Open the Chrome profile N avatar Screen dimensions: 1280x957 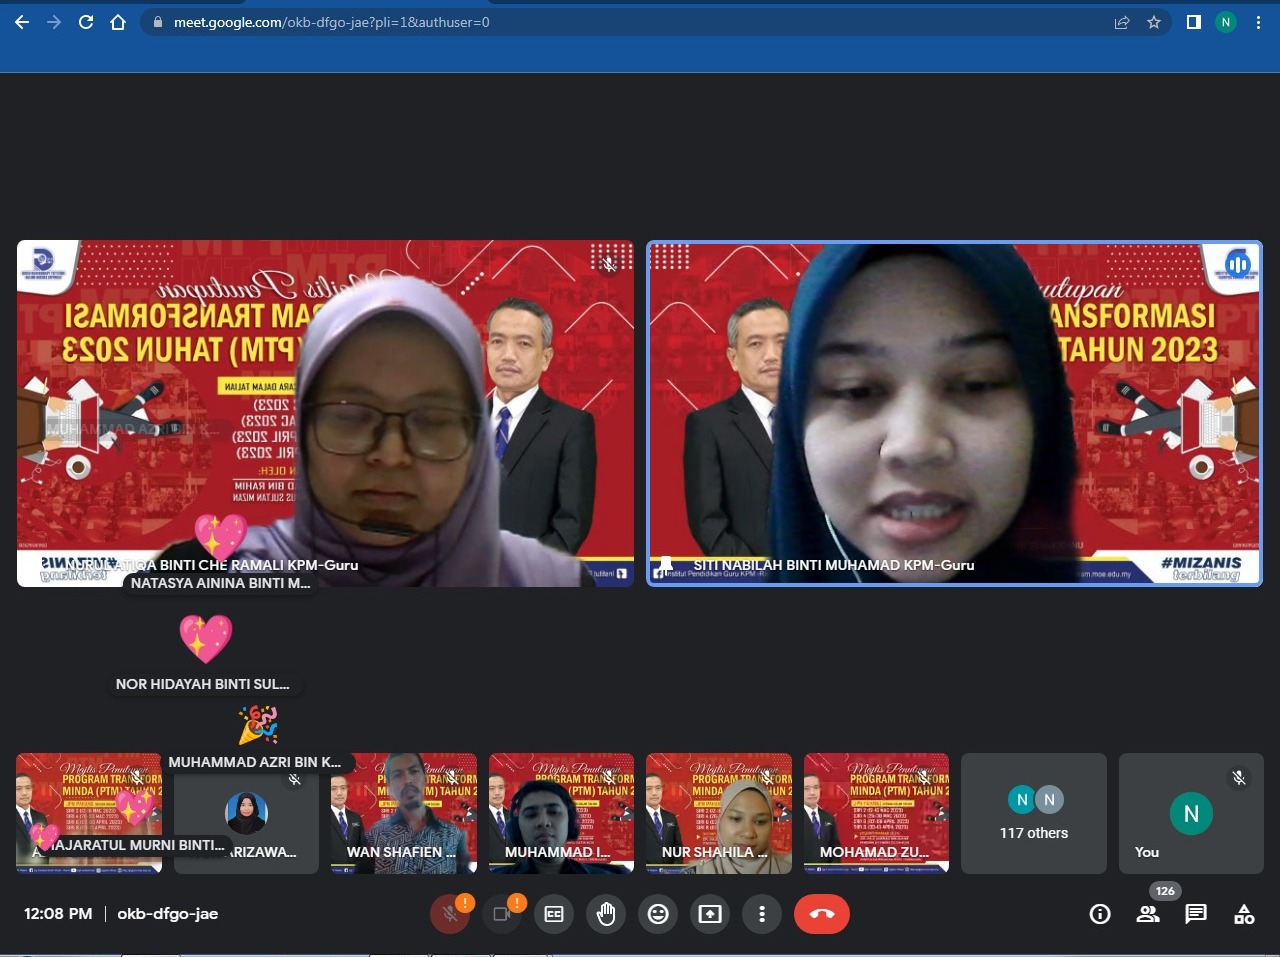coord(1226,22)
